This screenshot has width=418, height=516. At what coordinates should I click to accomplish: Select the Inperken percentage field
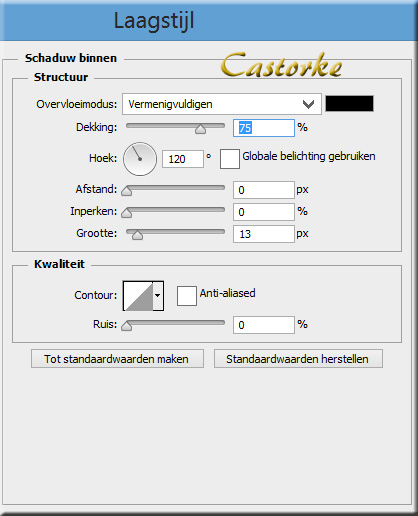pos(264,212)
